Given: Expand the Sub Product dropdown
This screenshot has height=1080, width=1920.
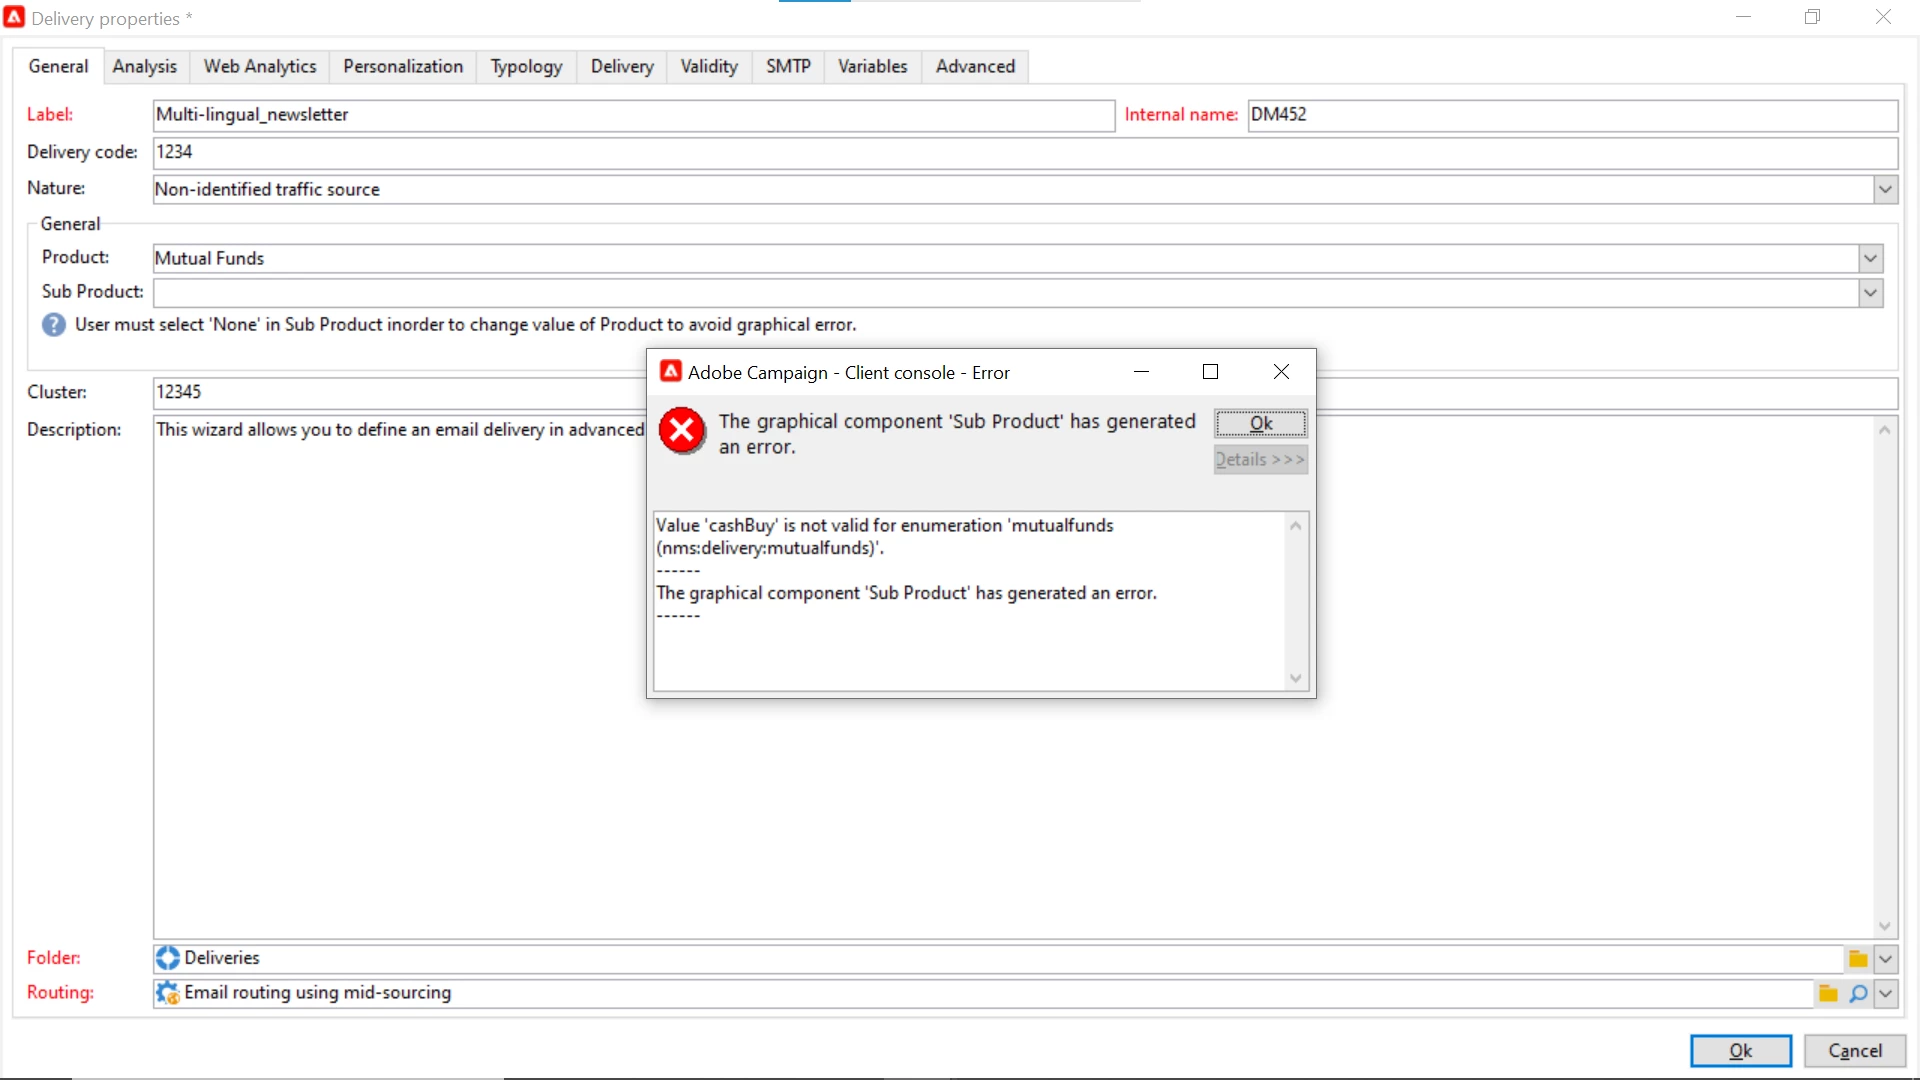Looking at the screenshot, I should click(x=1870, y=293).
